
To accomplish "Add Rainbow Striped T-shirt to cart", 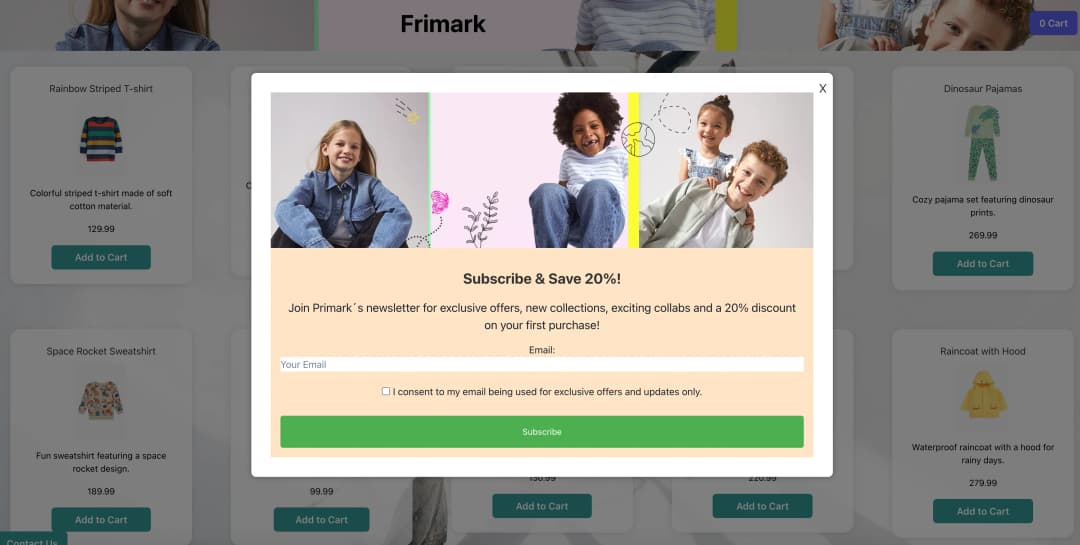I will coord(101,258).
